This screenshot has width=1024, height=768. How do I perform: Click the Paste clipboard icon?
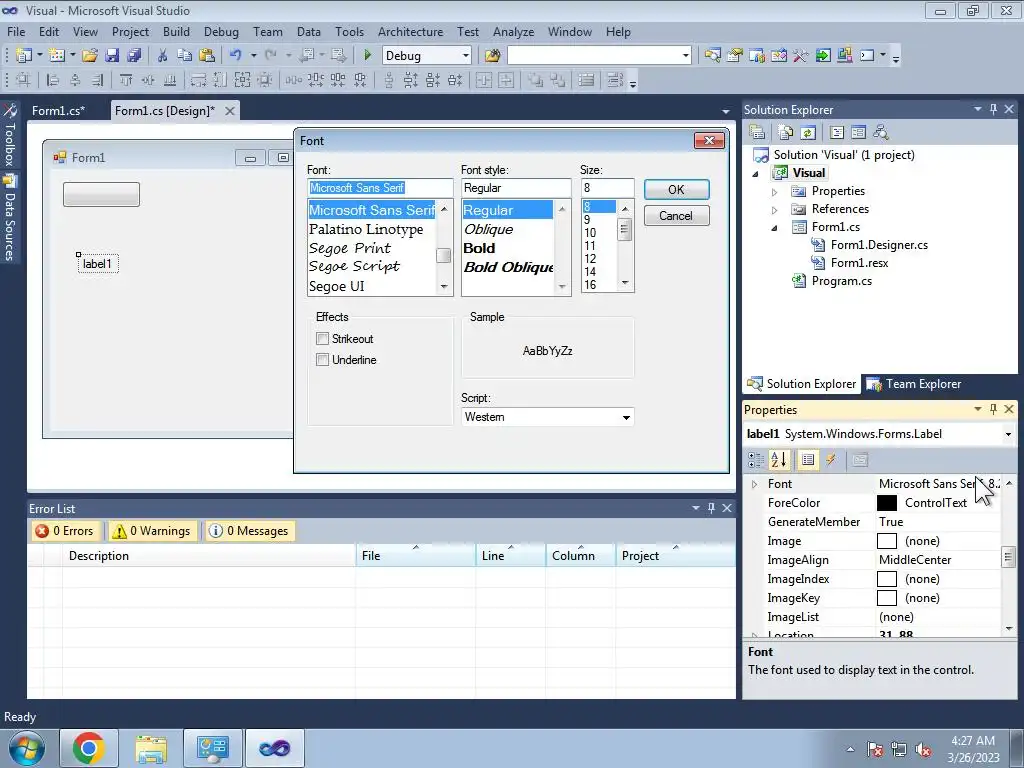tap(207, 56)
